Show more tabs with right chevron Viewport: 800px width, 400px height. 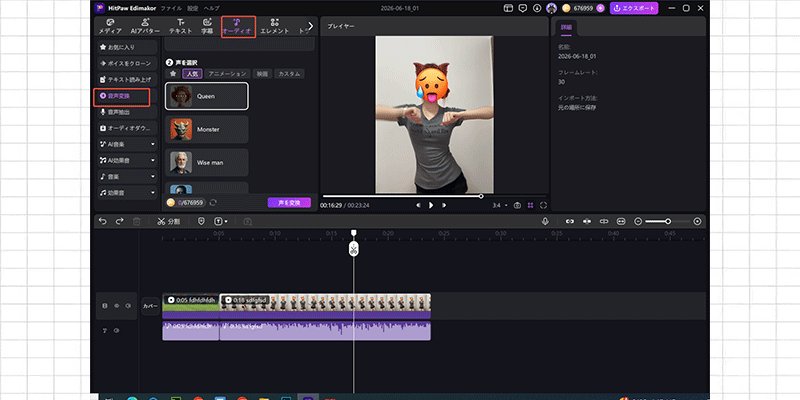click(310, 26)
